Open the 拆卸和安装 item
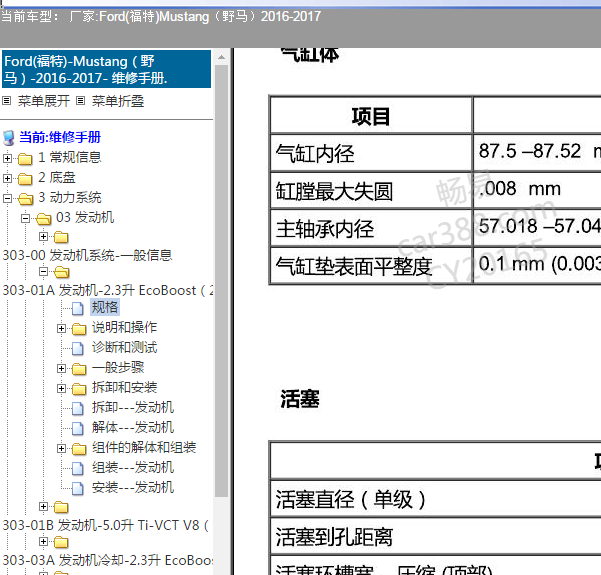 coord(124,387)
